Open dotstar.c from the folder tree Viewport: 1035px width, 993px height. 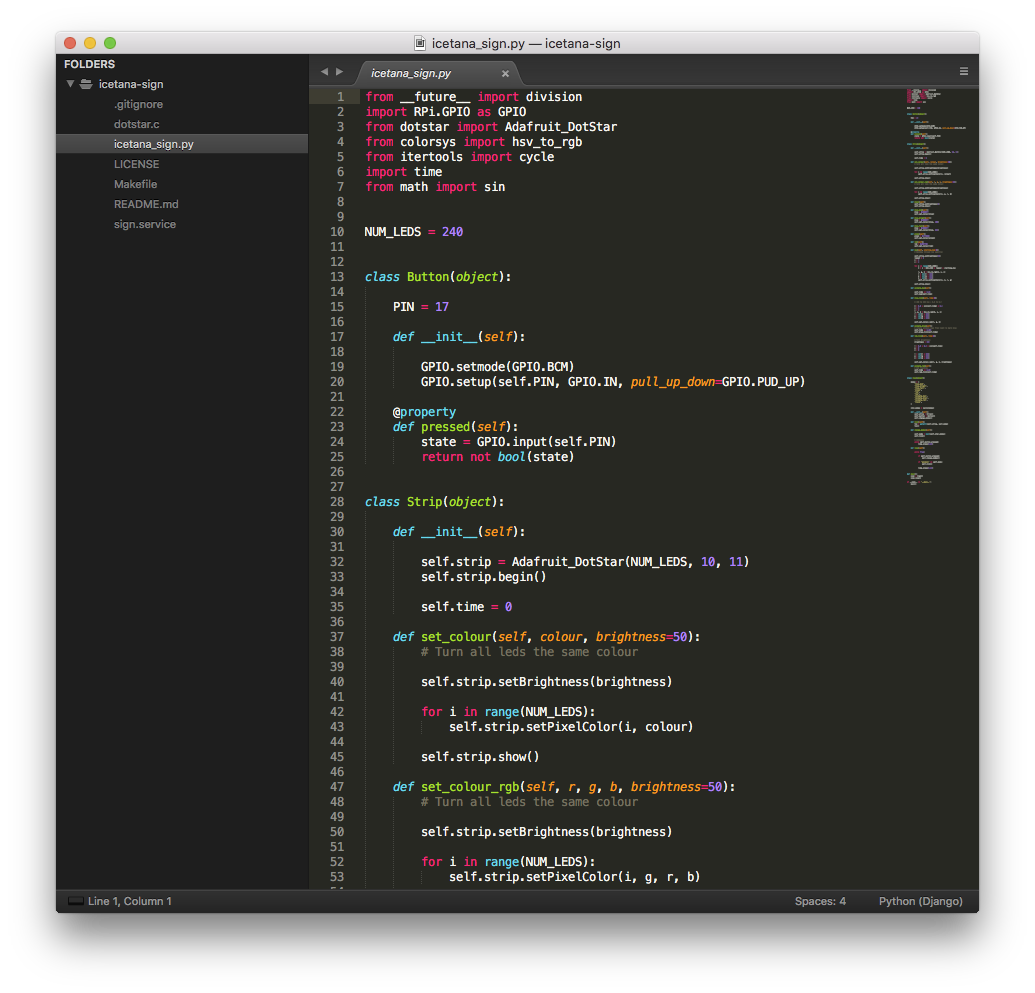coord(136,124)
